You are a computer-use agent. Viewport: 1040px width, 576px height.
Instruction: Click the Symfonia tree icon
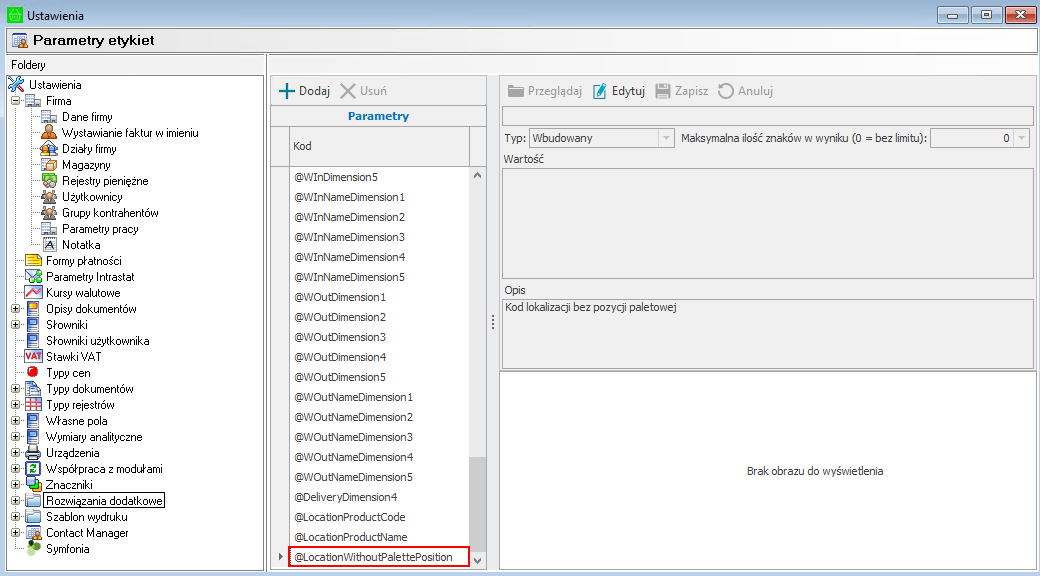click(x=33, y=549)
